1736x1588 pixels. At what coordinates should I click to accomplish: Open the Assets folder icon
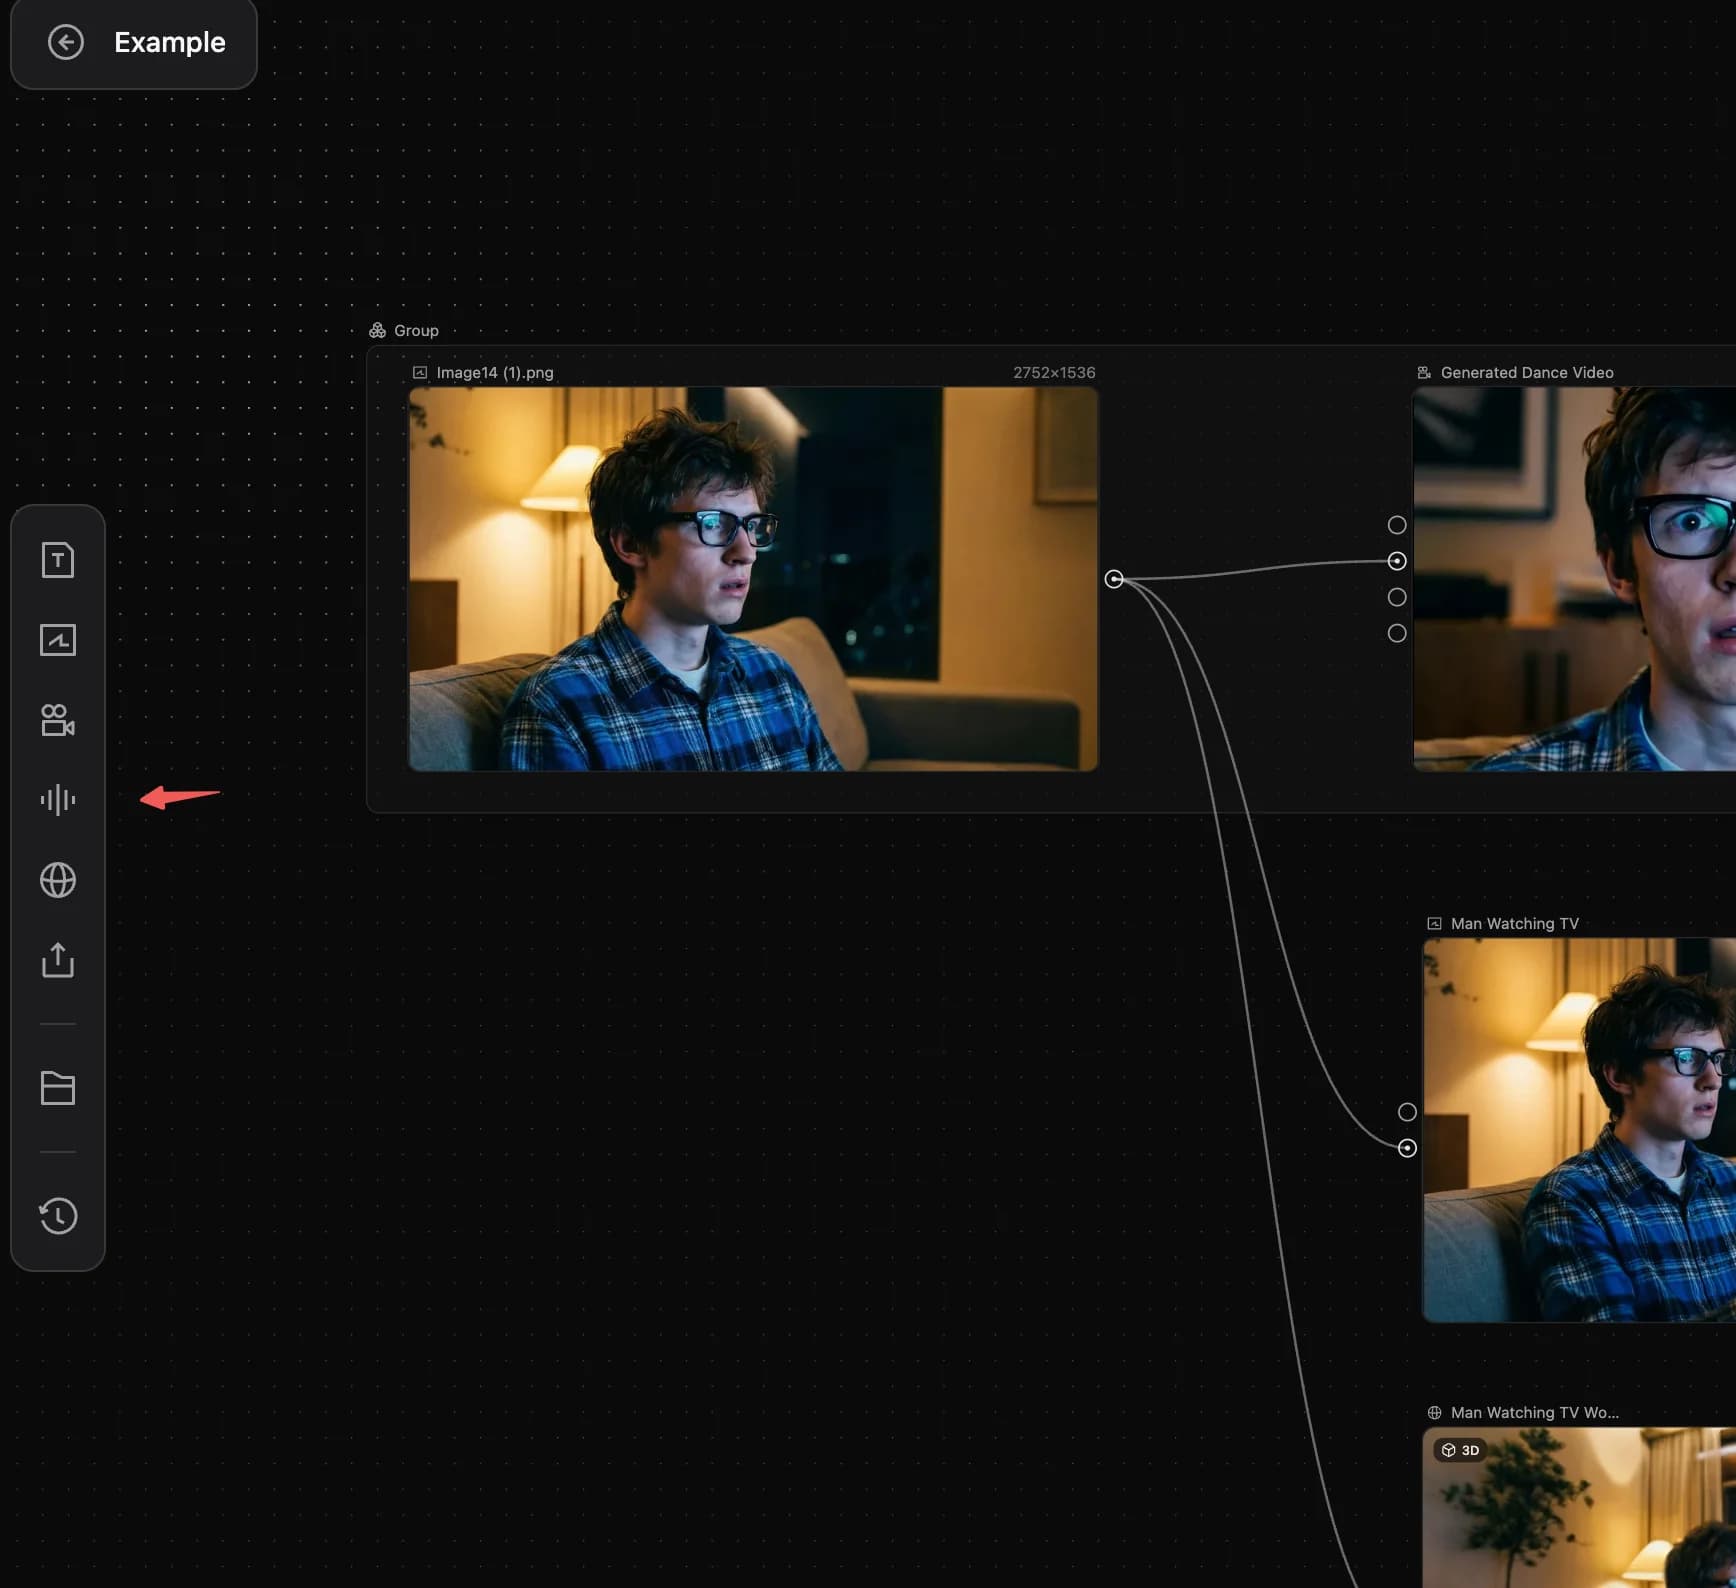(58, 1088)
